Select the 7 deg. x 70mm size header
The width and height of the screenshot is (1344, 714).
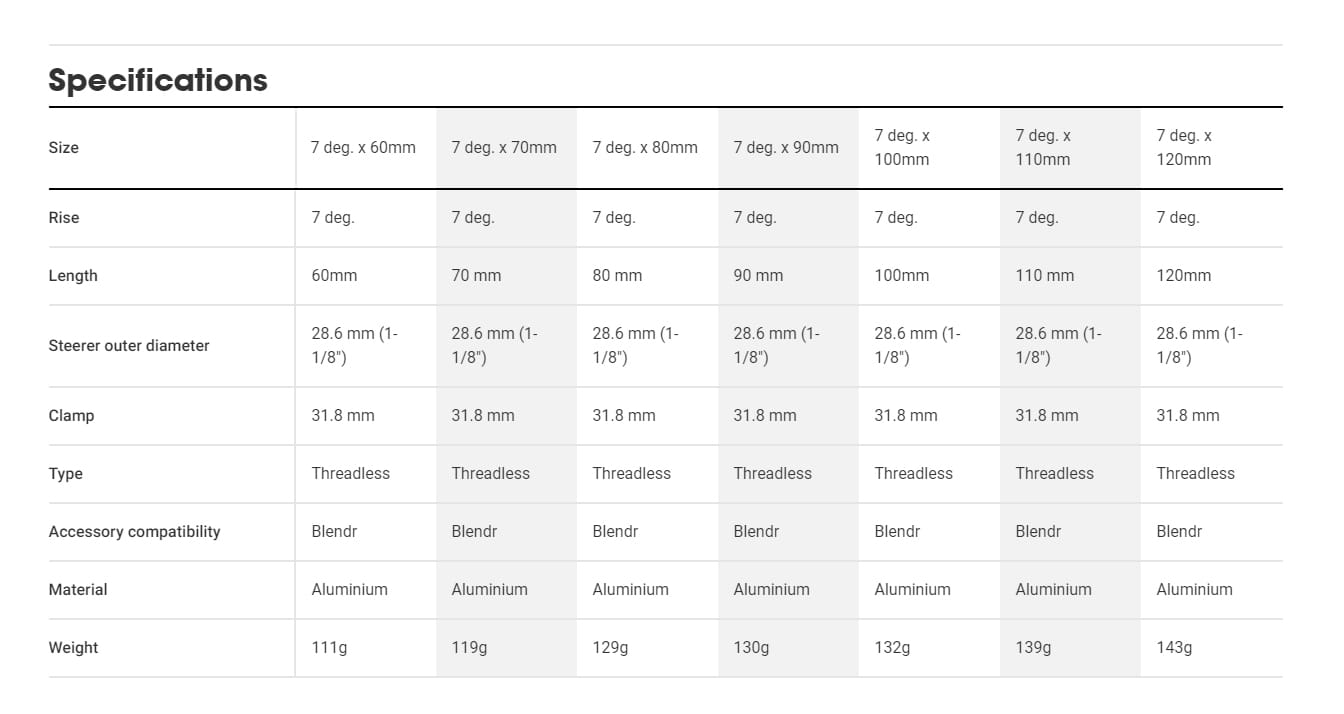click(x=504, y=148)
